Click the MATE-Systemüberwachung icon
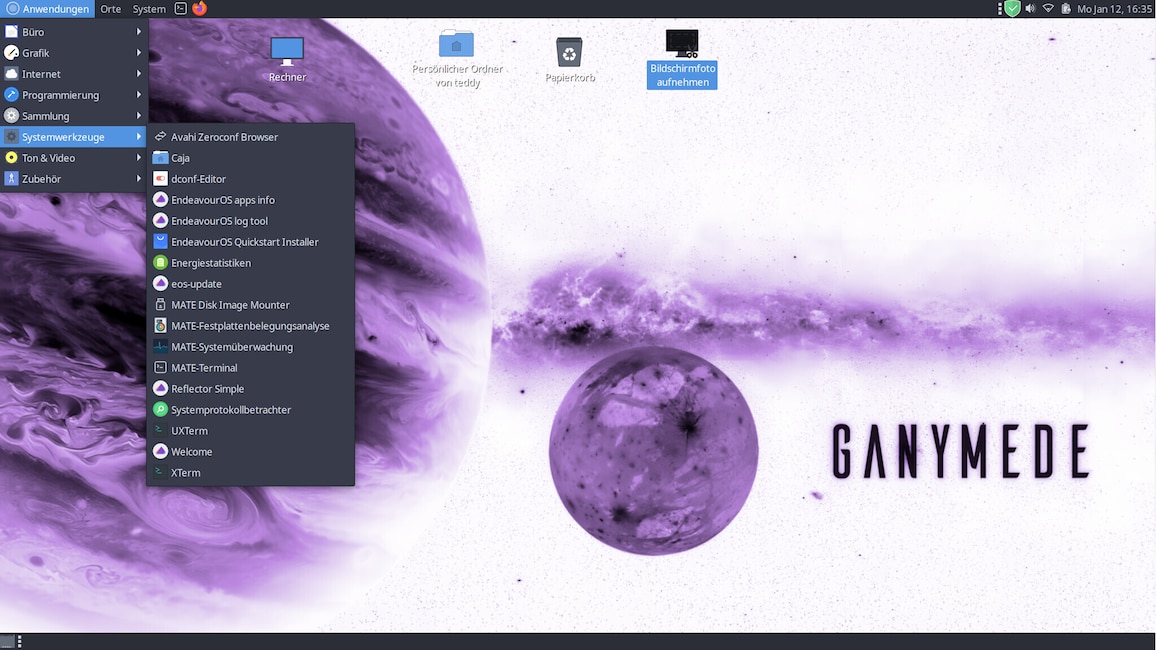The height and width of the screenshot is (650, 1156). click(160, 347)
